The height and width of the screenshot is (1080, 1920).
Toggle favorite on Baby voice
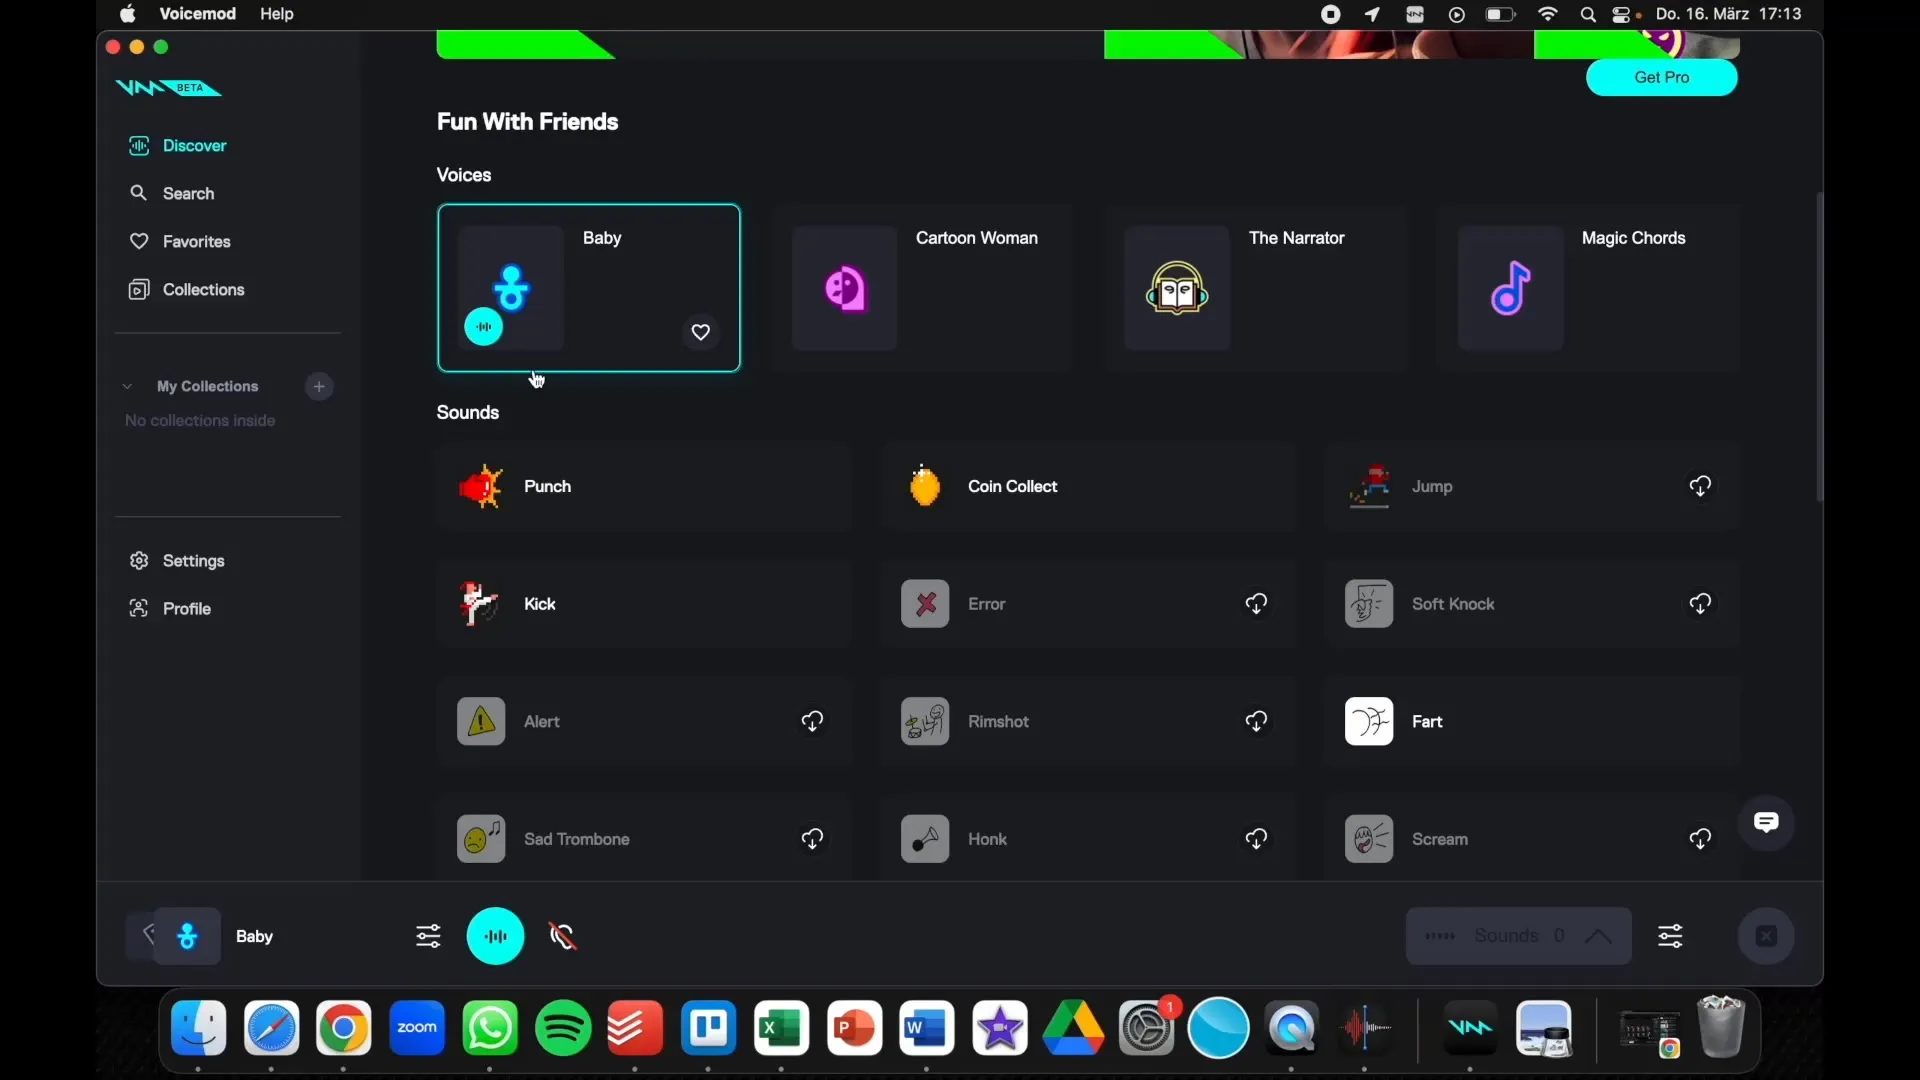(x=699, y=331)
